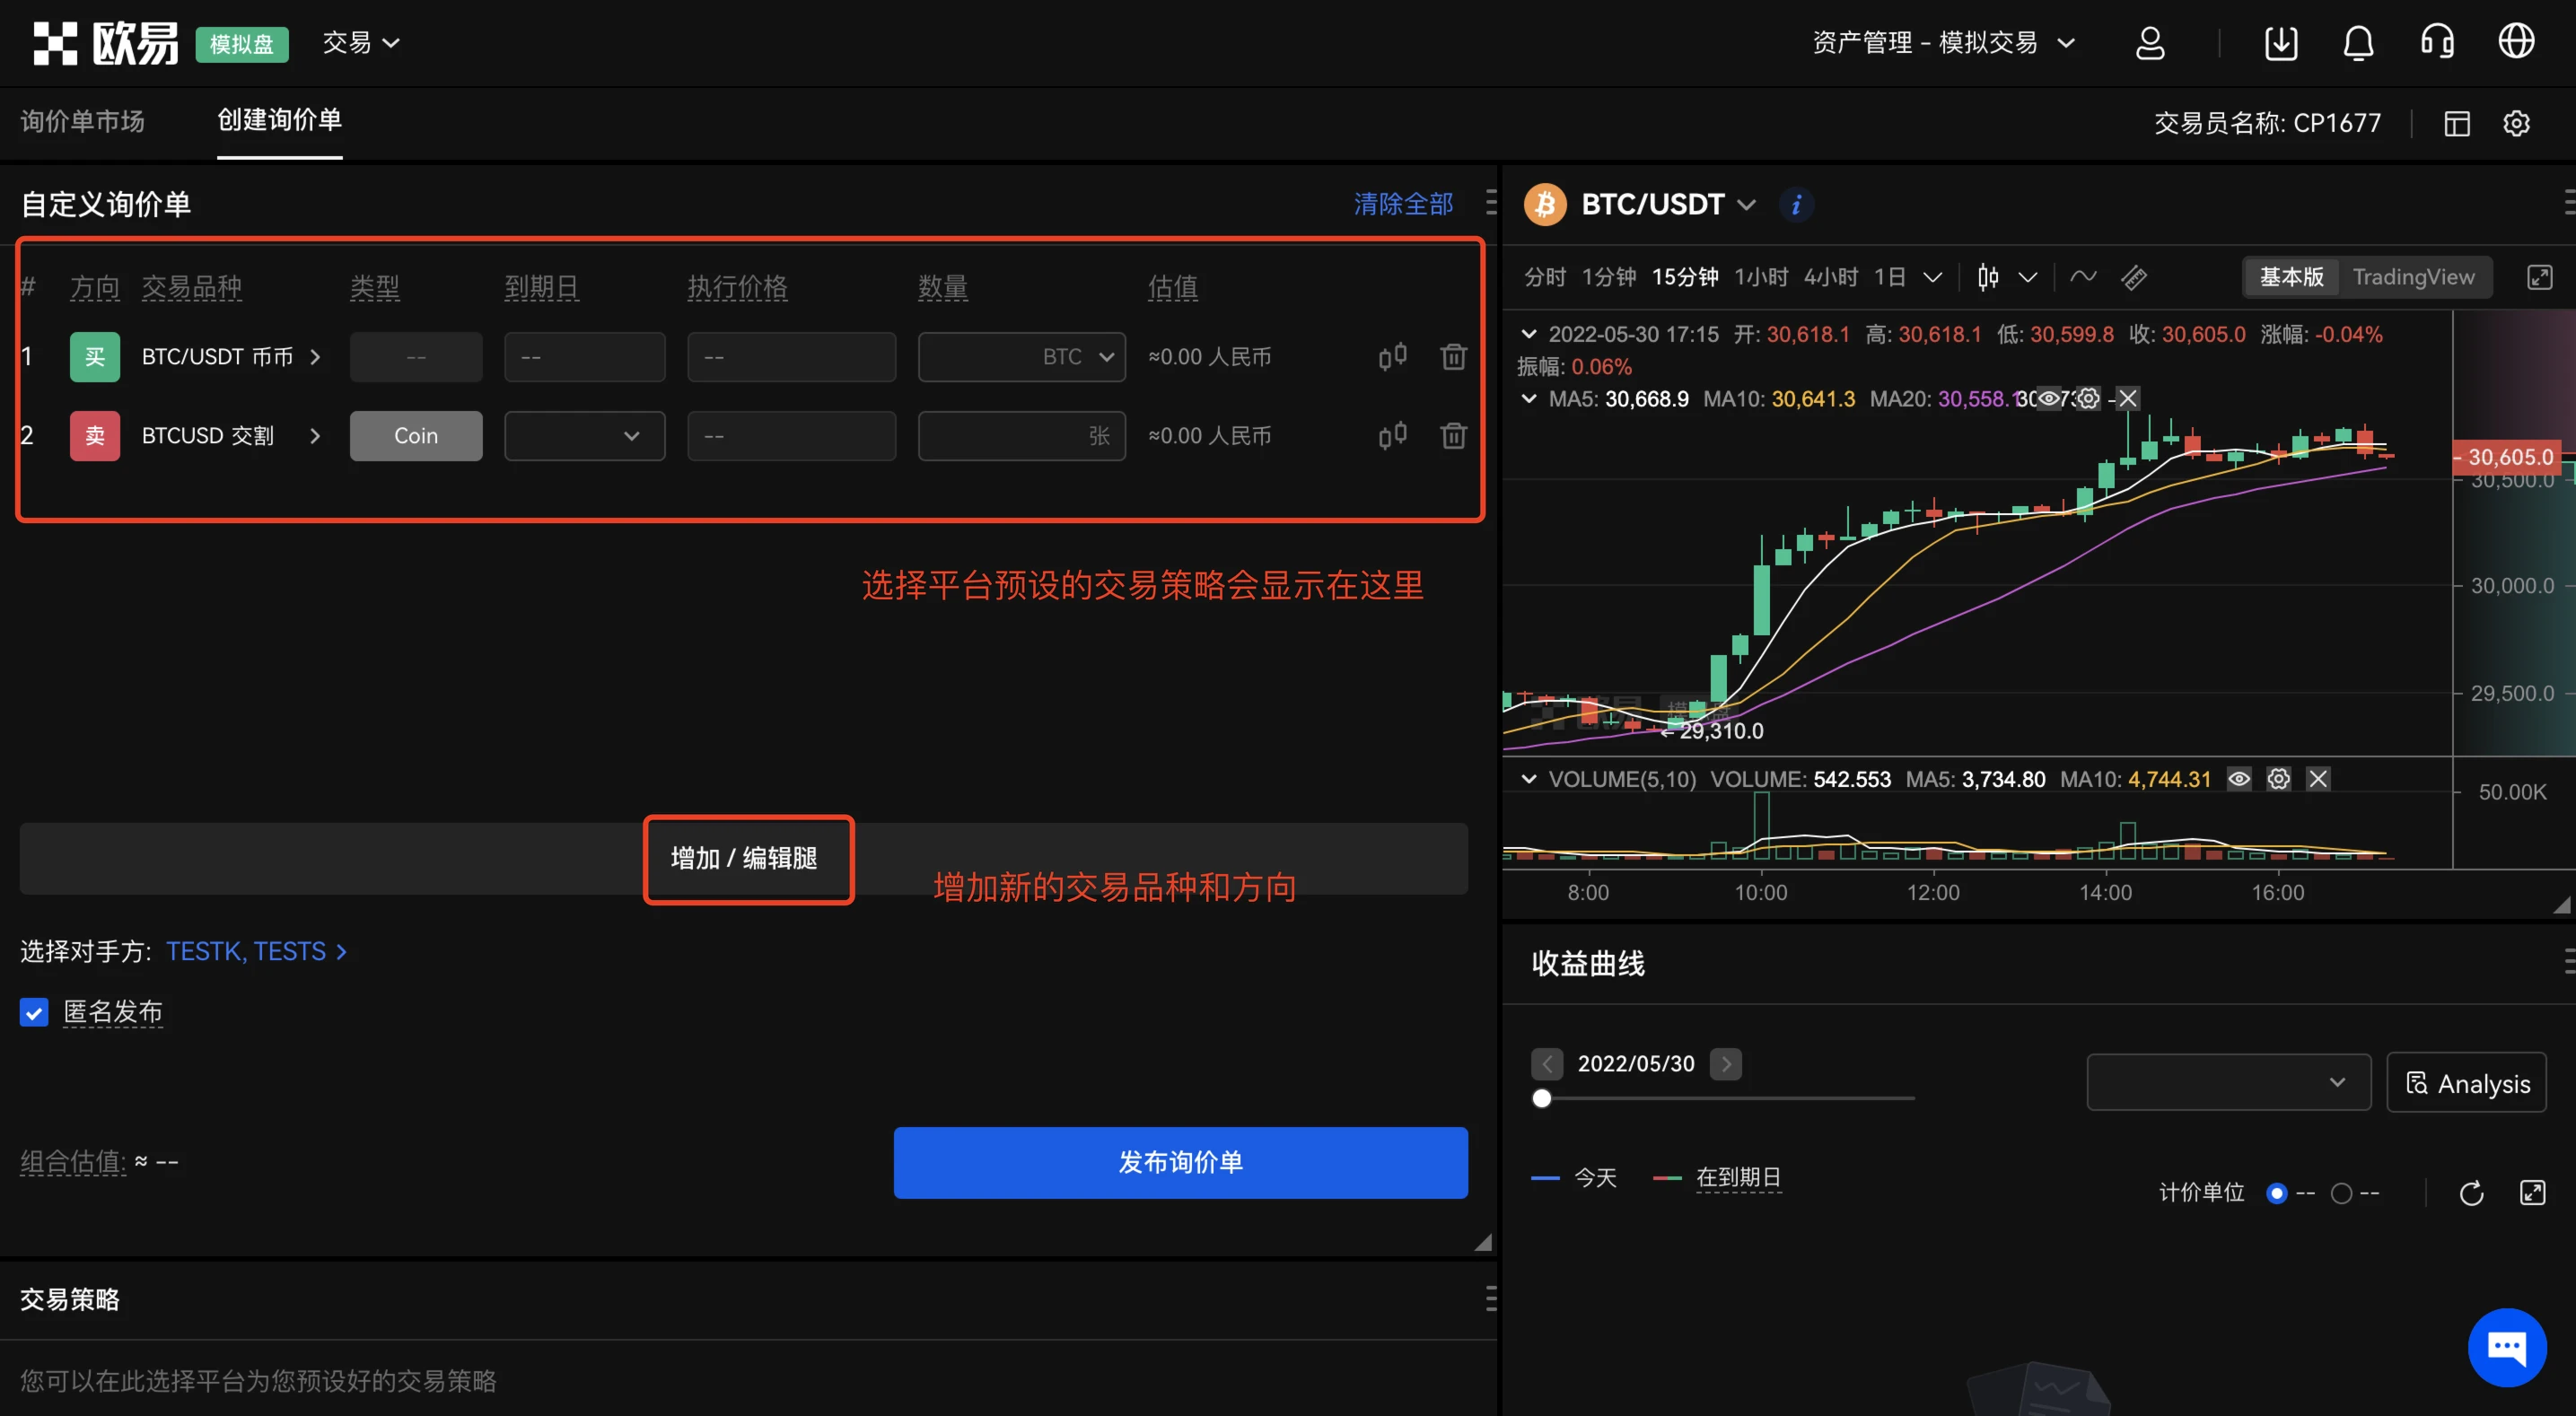2576x1416 pixels.
Task: Select the 4小时 timeframe
Action: tap(1831, 277)
